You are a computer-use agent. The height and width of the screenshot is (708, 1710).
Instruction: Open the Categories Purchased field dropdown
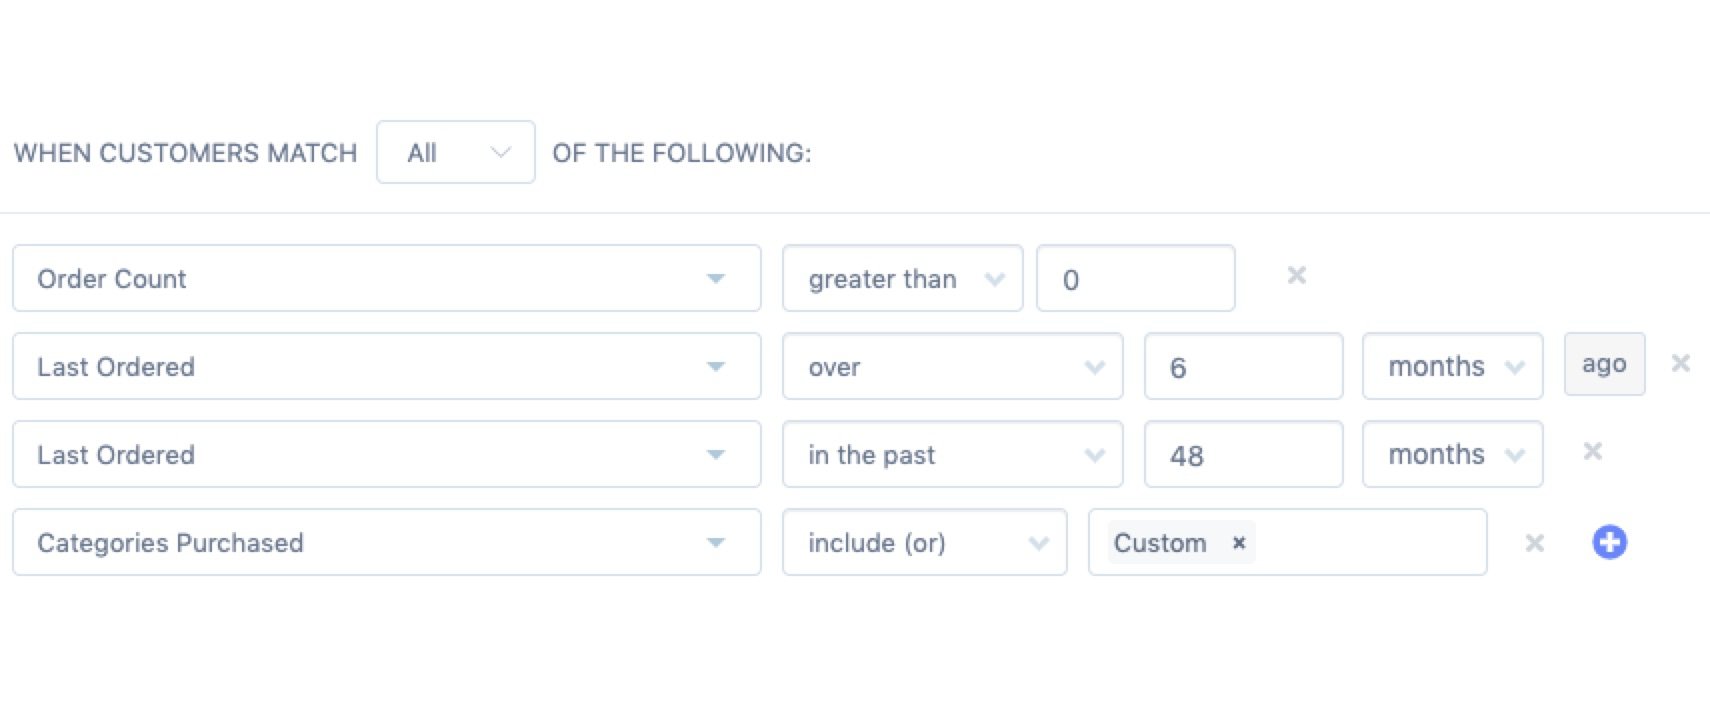386,542
